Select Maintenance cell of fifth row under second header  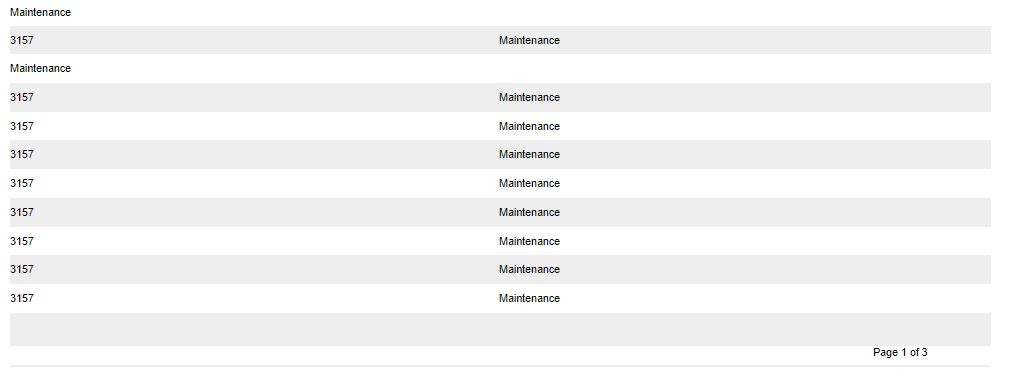pyautogui.click(x=529, y=212)
